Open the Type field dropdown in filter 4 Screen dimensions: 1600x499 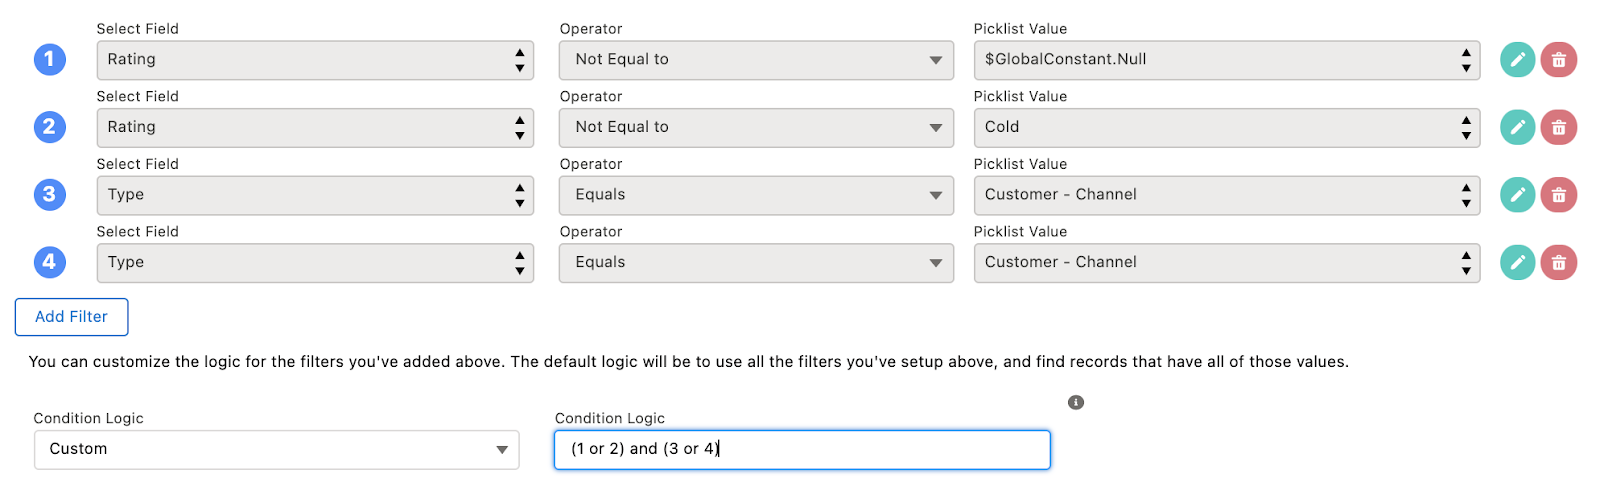click(x=315, y=262)
